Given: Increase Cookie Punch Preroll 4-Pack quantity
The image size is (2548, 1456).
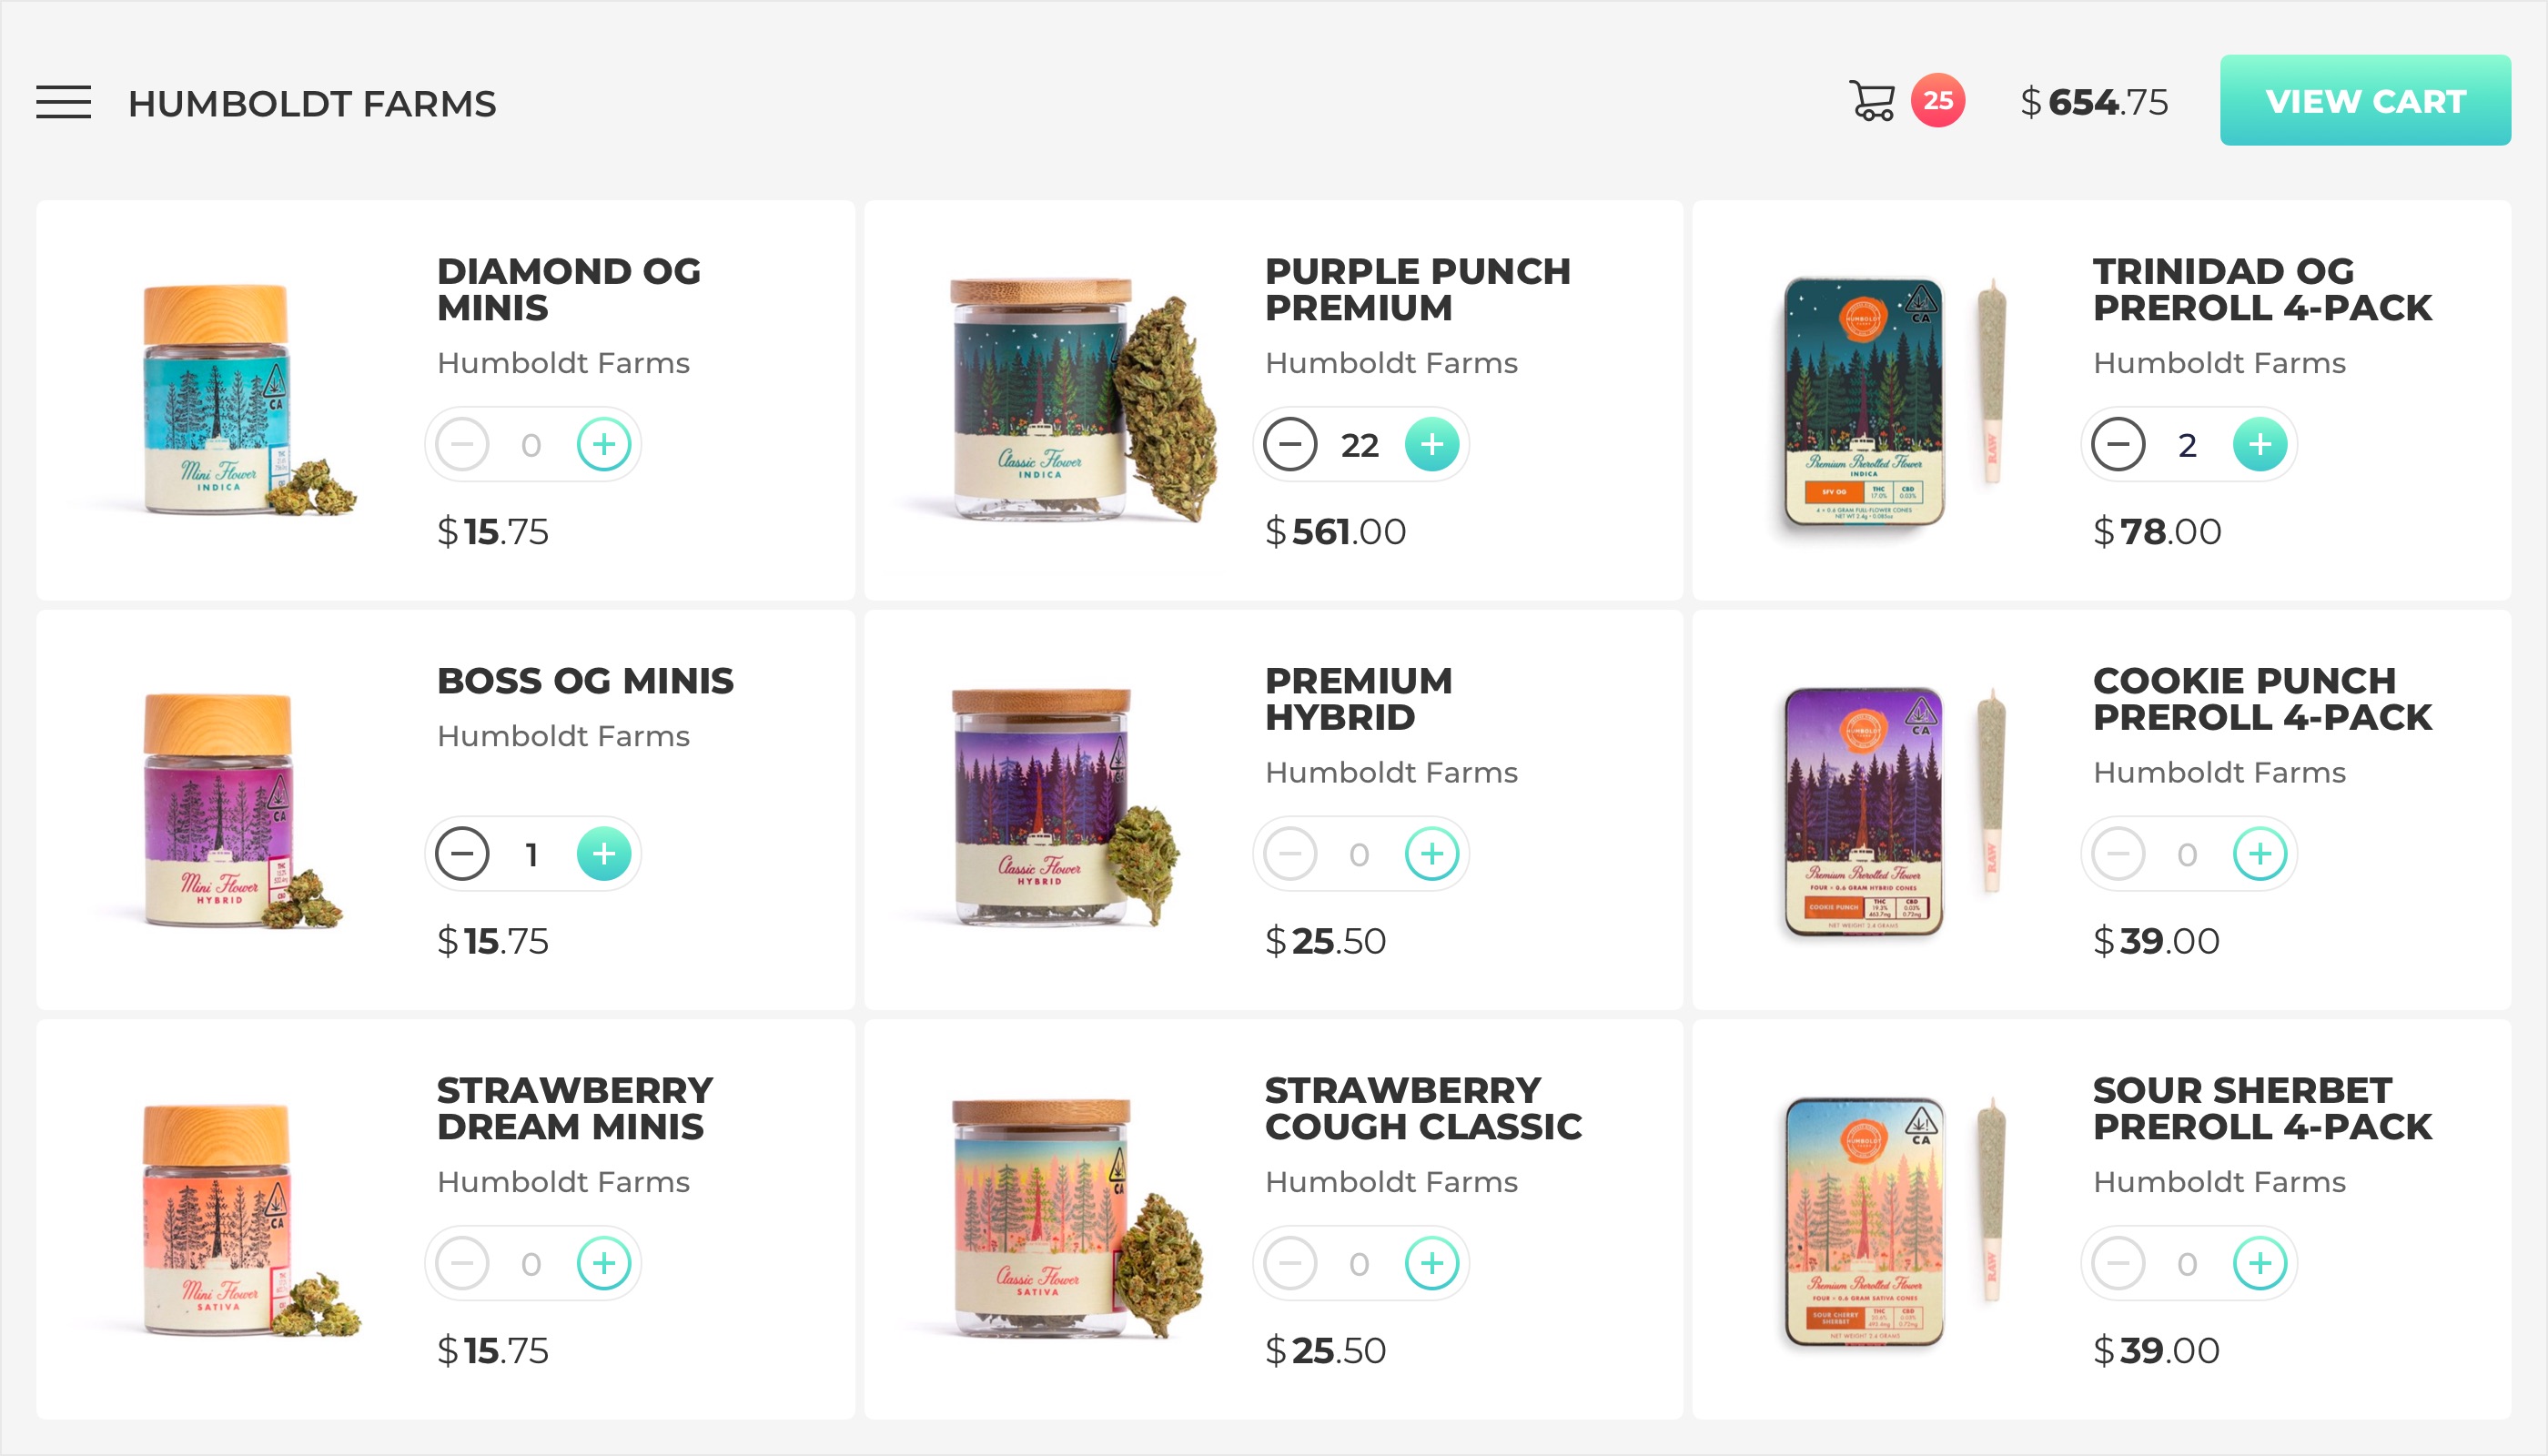Looking at the screenshot, I should (2259, 854).
